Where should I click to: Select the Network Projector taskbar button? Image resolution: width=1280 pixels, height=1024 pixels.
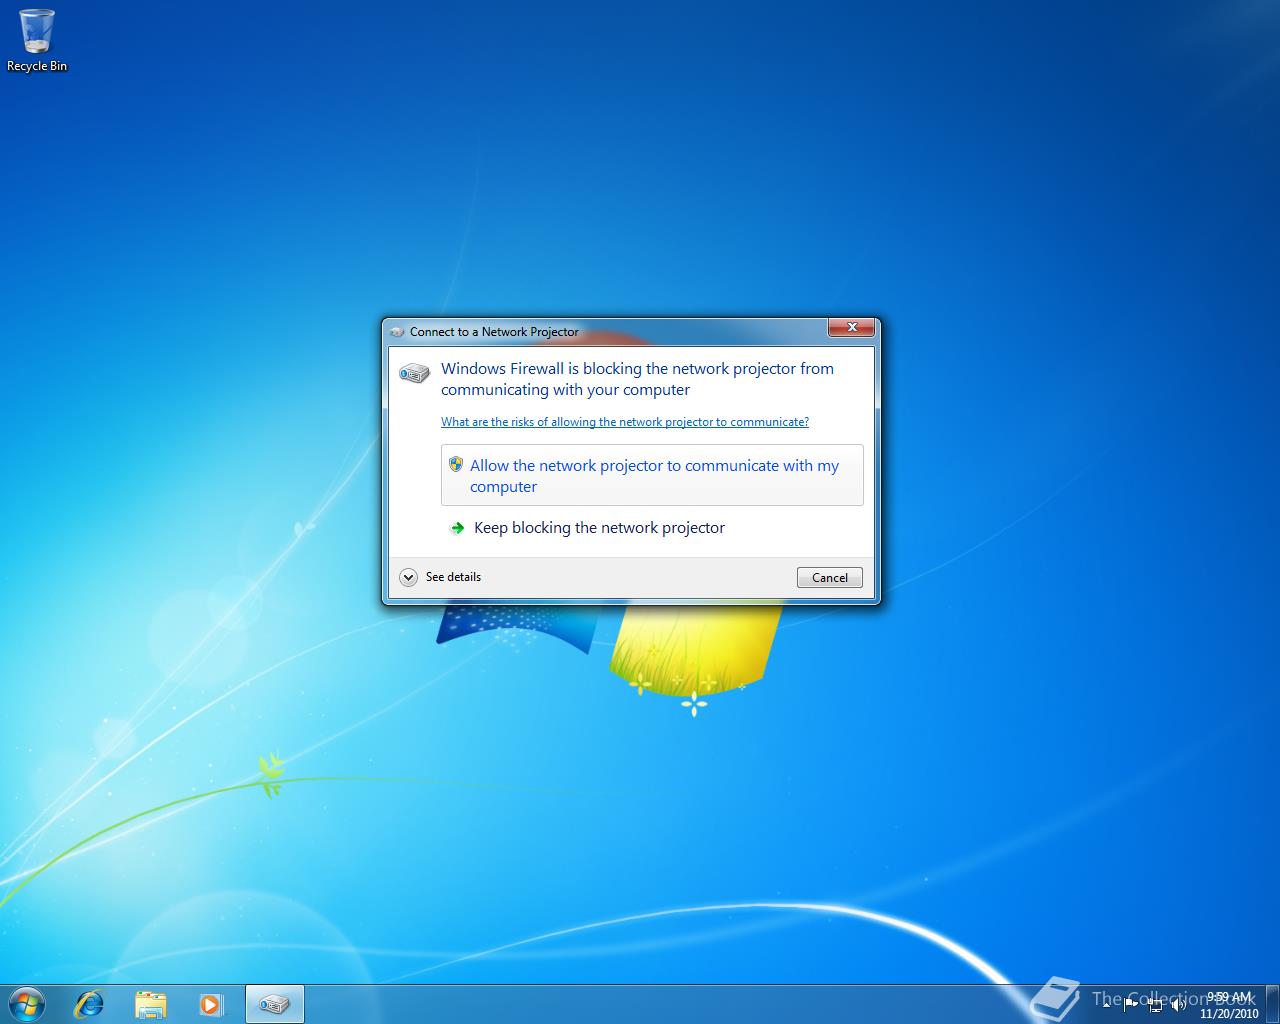[274, 1004]
